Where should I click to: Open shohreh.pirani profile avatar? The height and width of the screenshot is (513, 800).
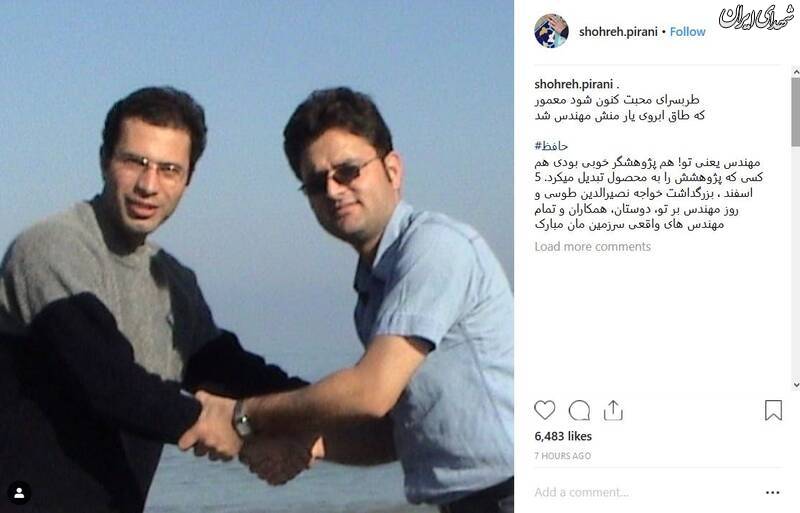[x=551, y=31]
